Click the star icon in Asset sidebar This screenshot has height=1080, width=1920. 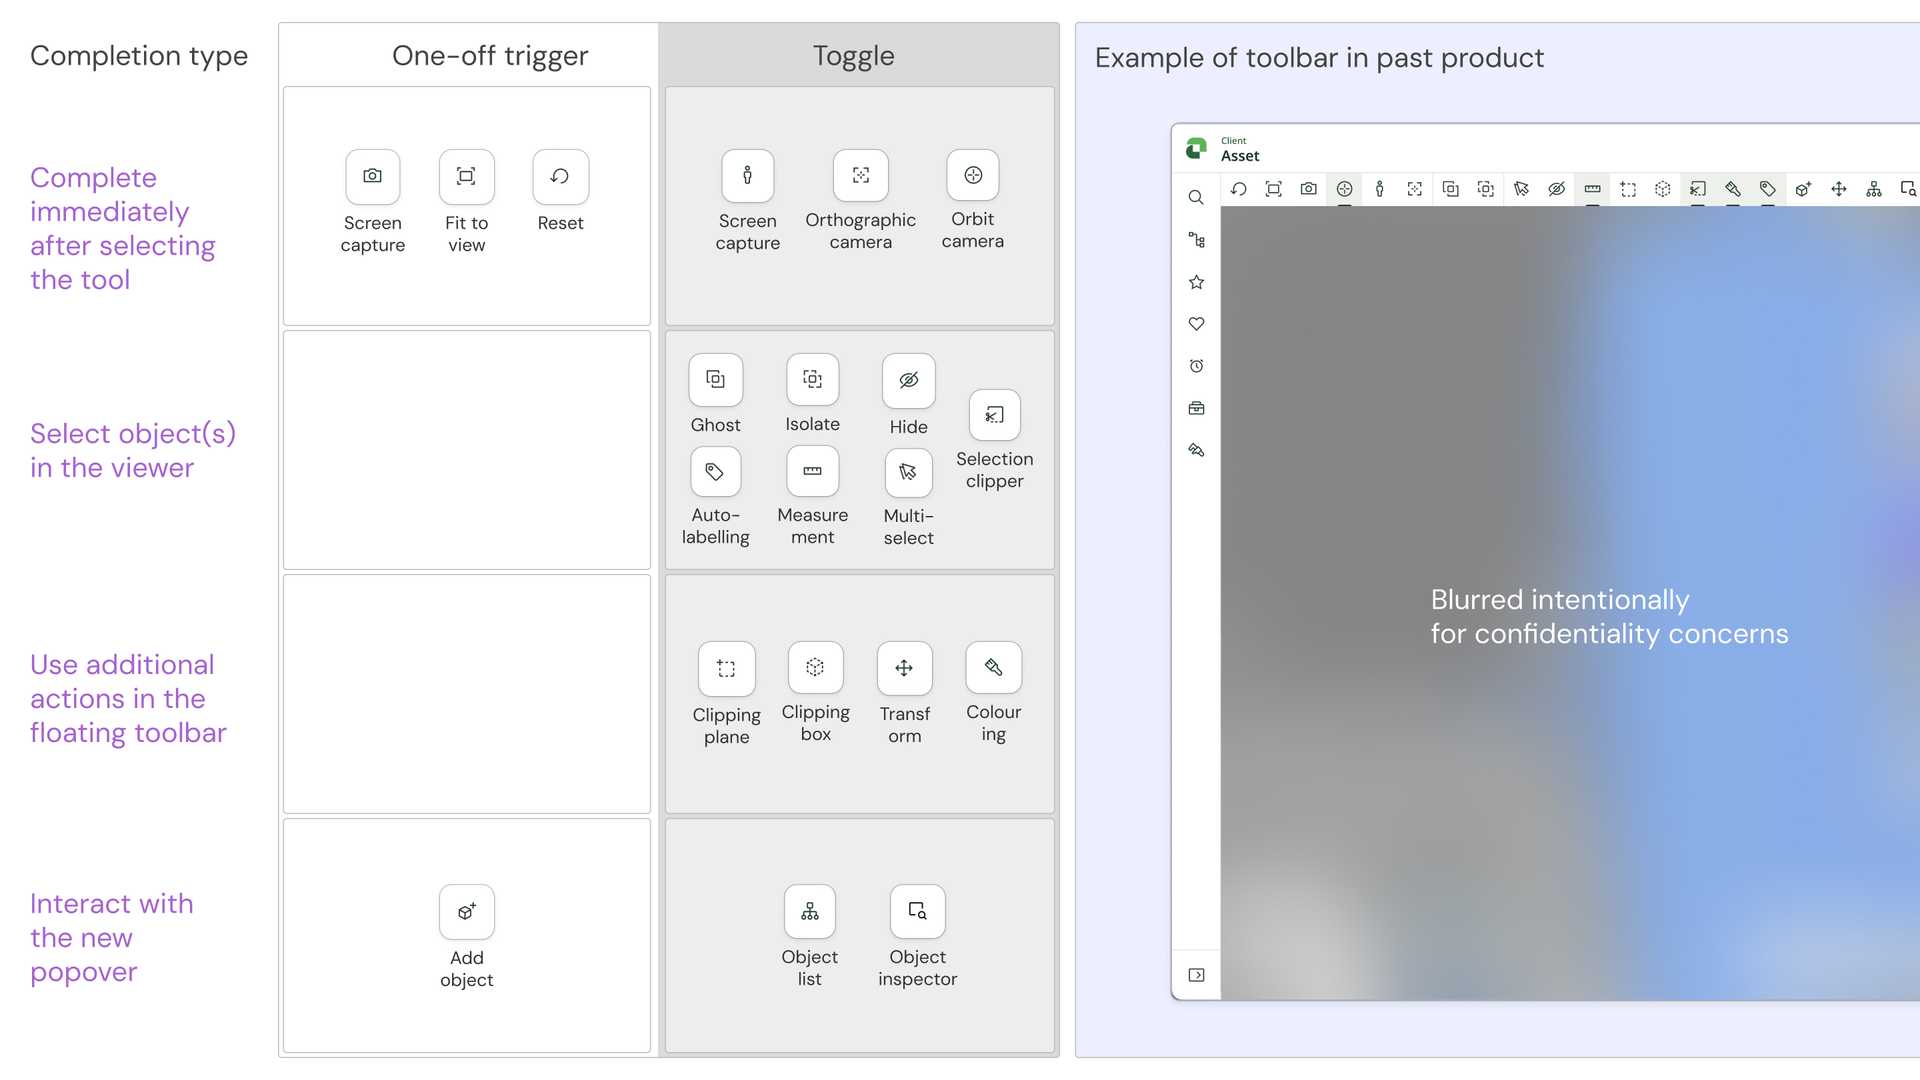coord(1196,282)
